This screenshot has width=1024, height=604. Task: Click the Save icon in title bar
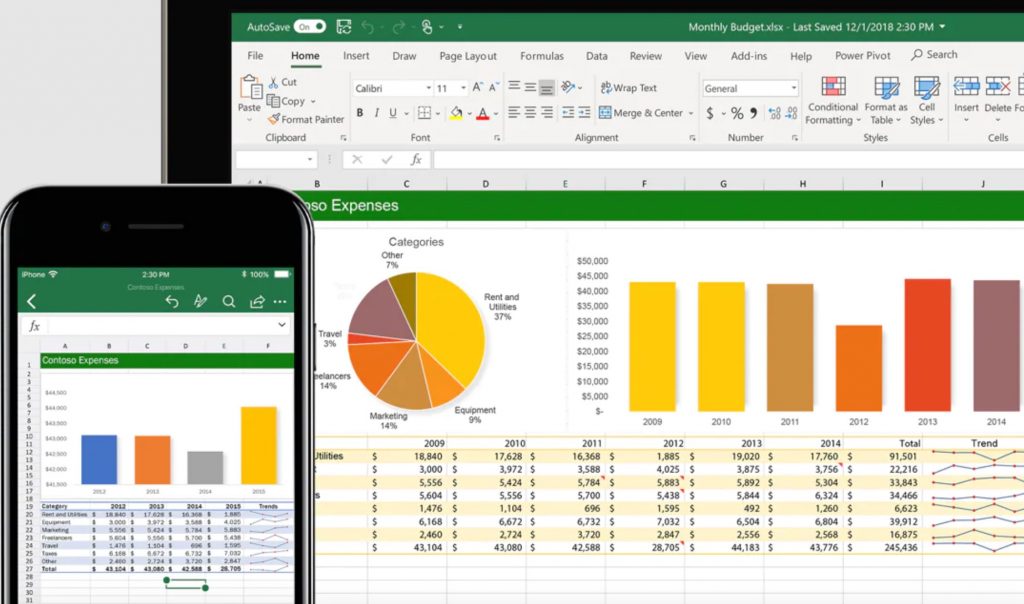pos(344,27)
